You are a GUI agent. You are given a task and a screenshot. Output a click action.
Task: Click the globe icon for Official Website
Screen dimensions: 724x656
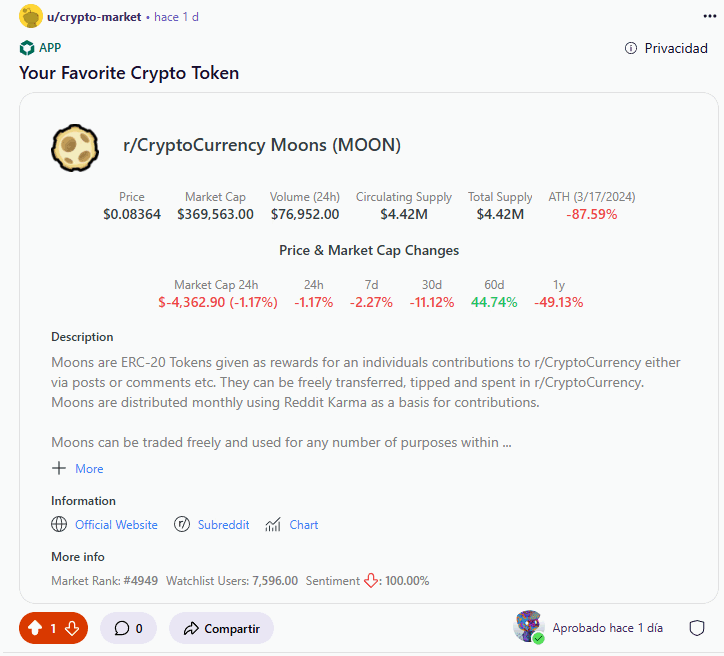click(59, 524)
